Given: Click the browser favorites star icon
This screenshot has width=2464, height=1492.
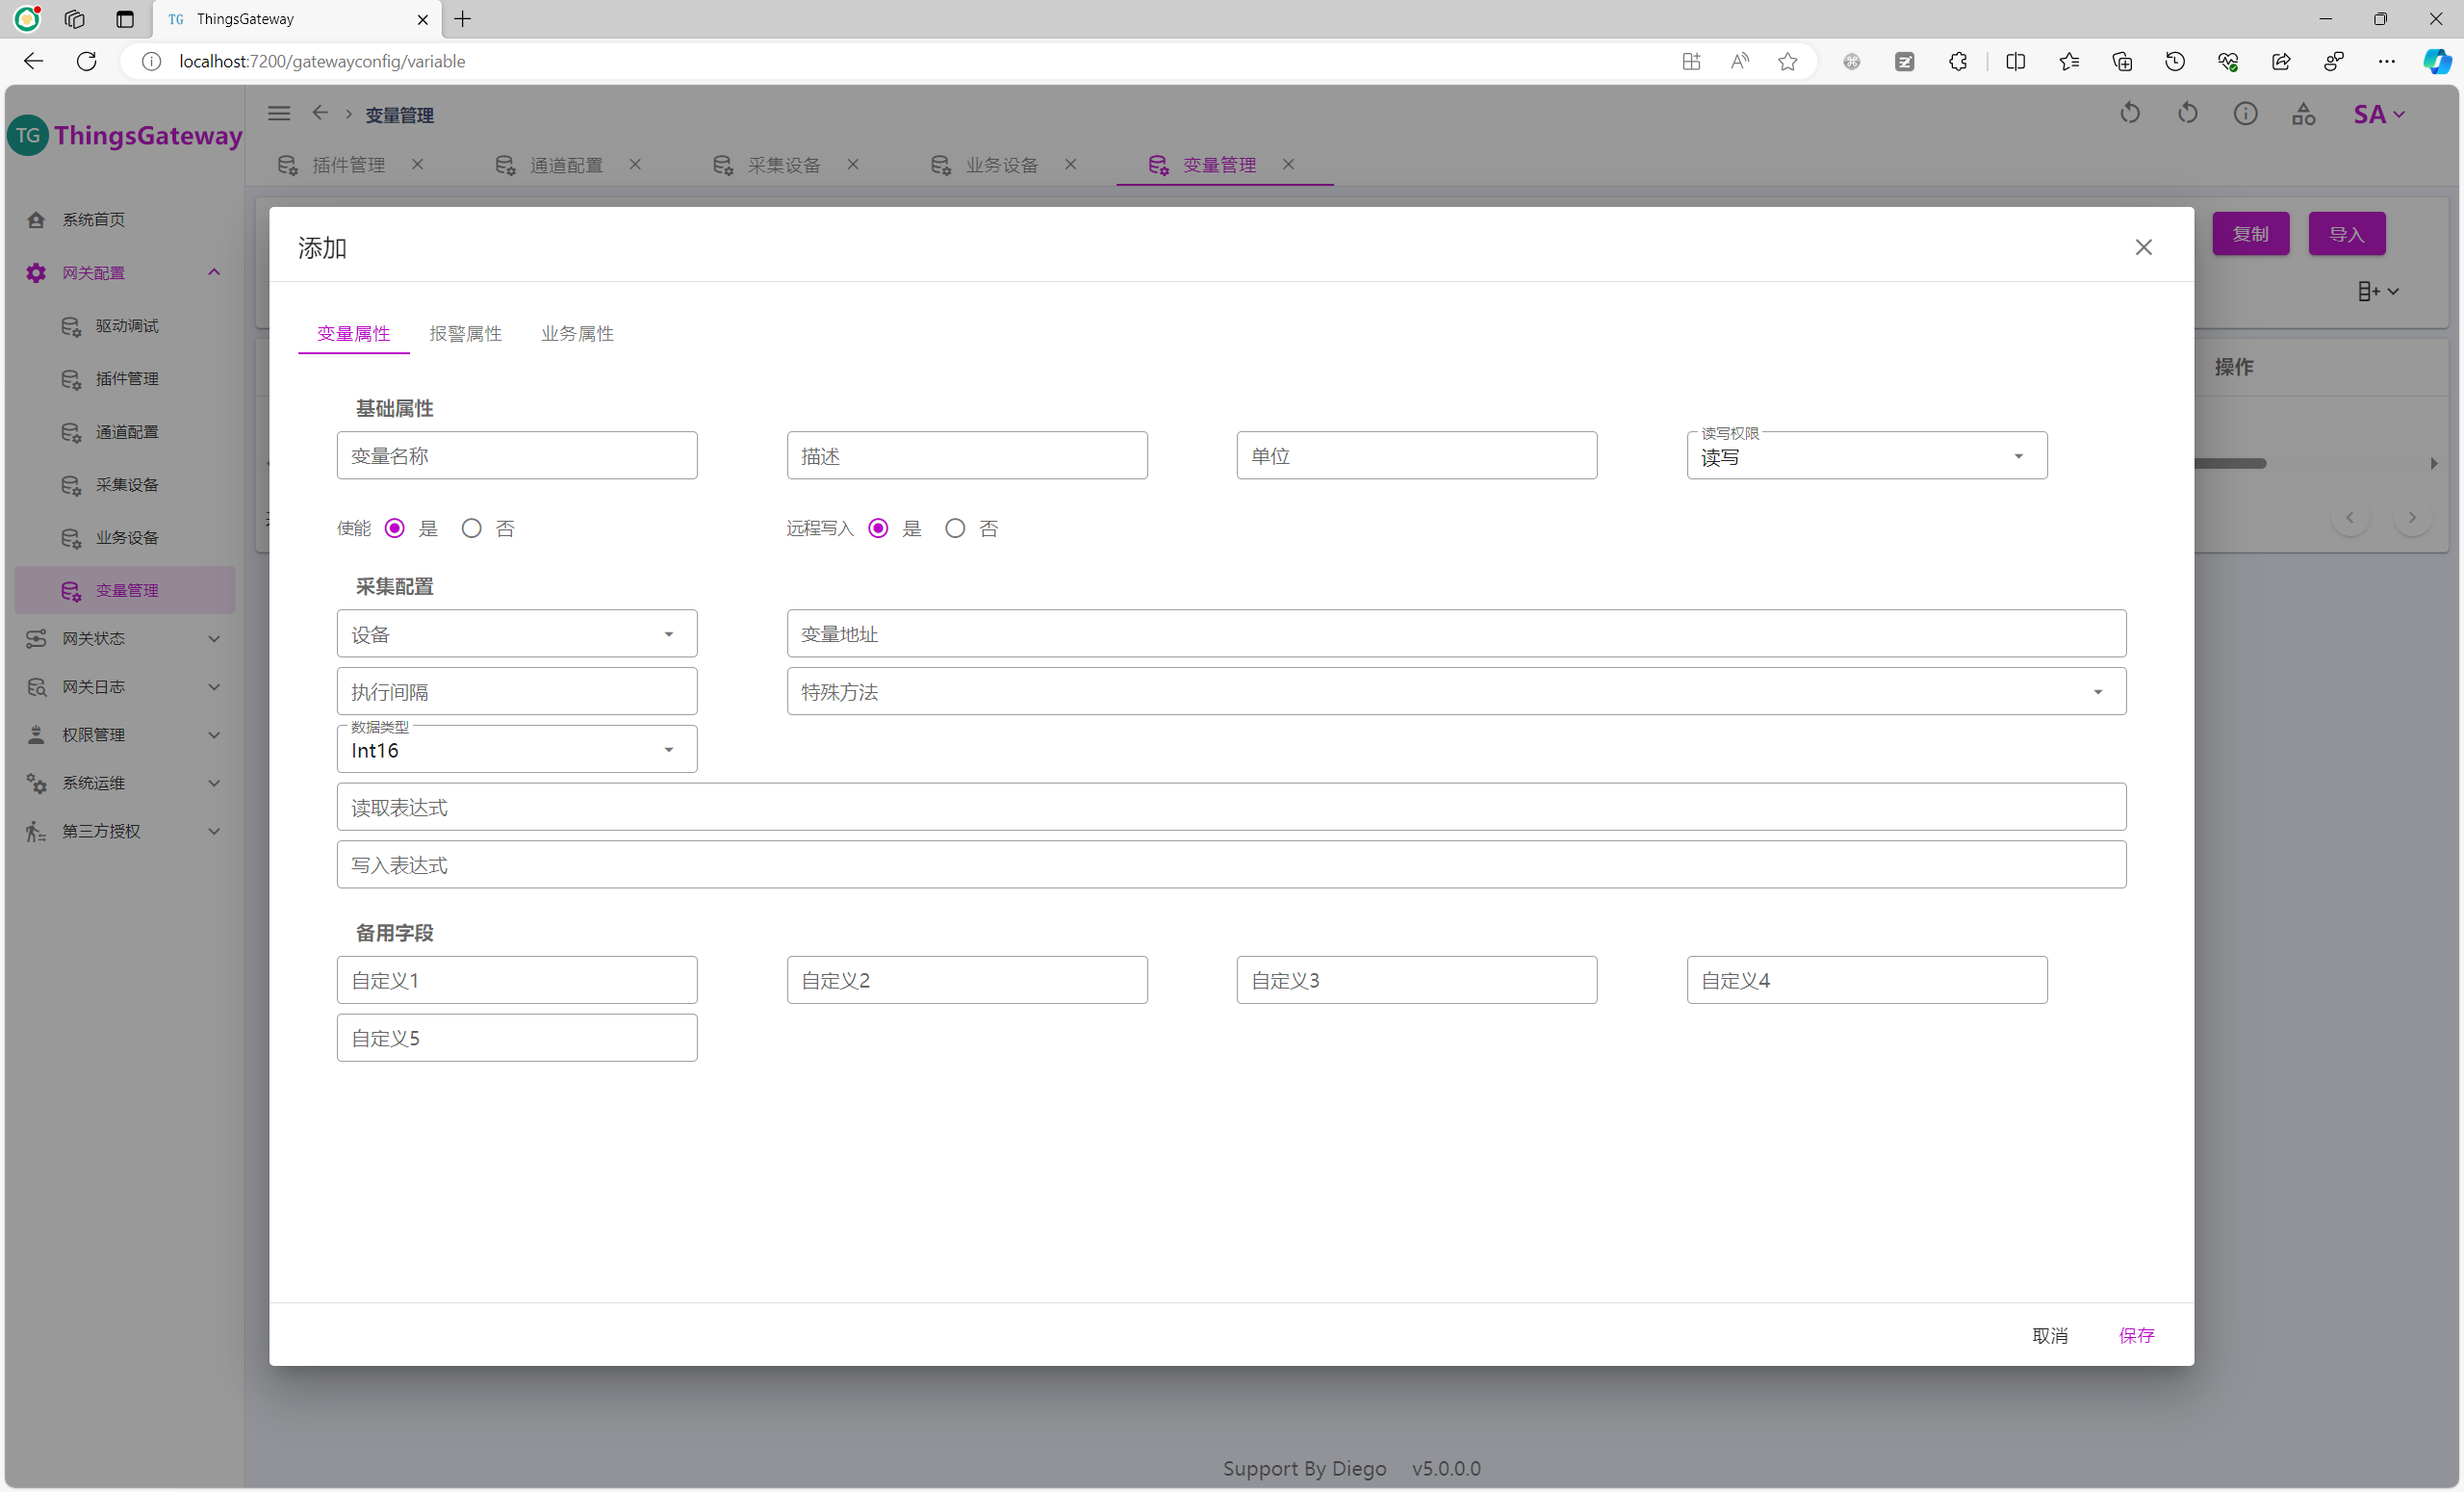Looking at the screenshot, I should click(1787, 62).
